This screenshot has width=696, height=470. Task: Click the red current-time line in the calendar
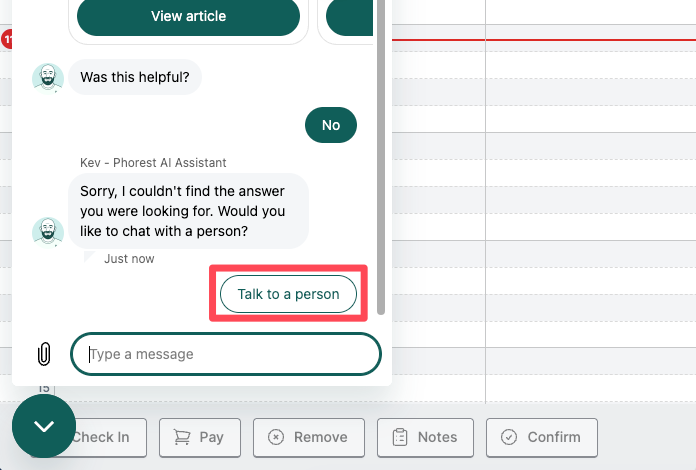point(540,41)
